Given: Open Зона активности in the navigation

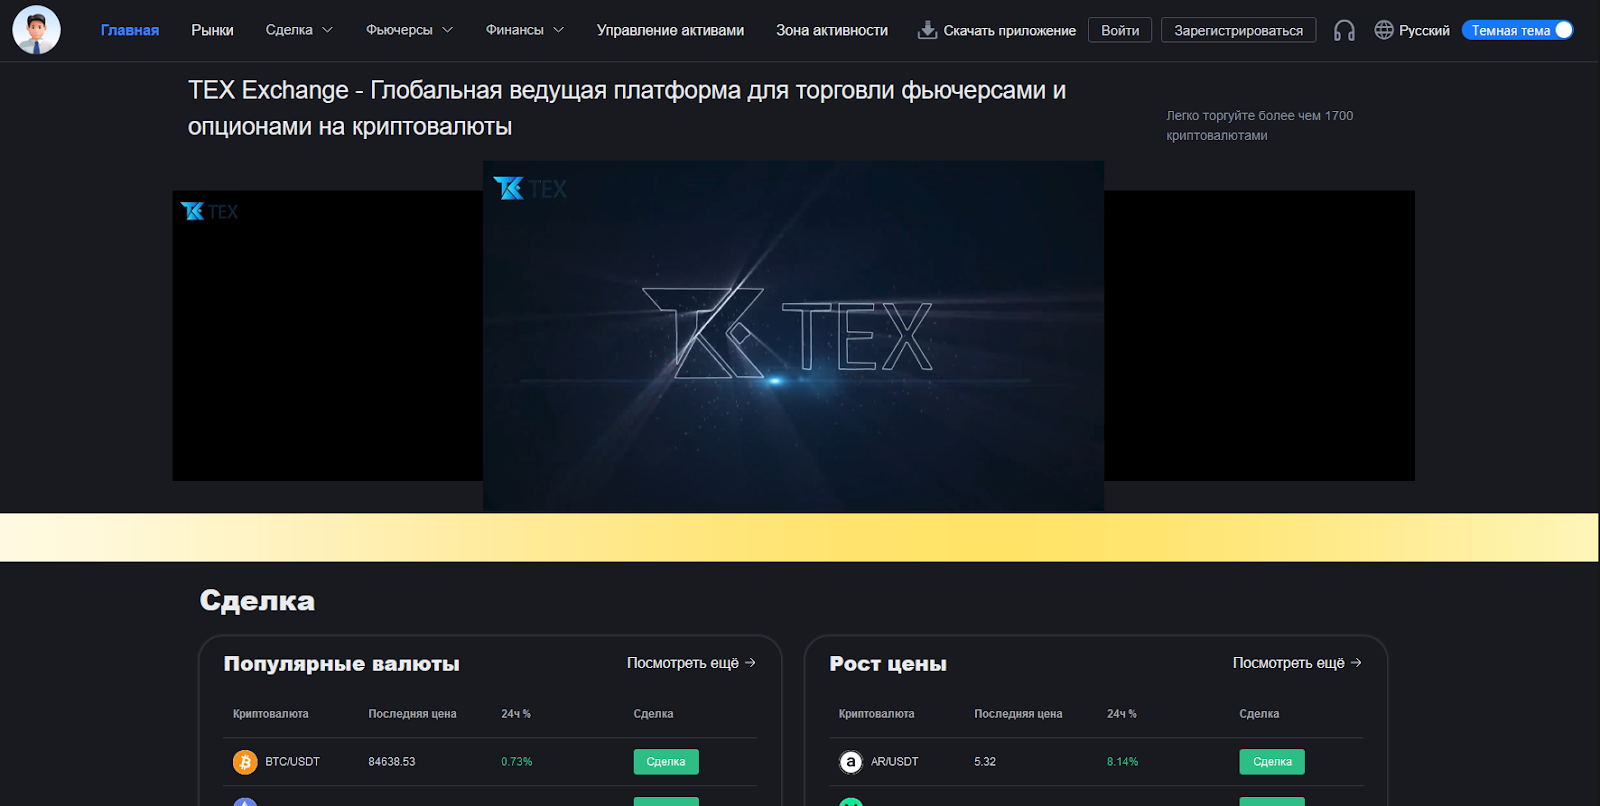Looking at the screenshot, I should pos(832,30).
